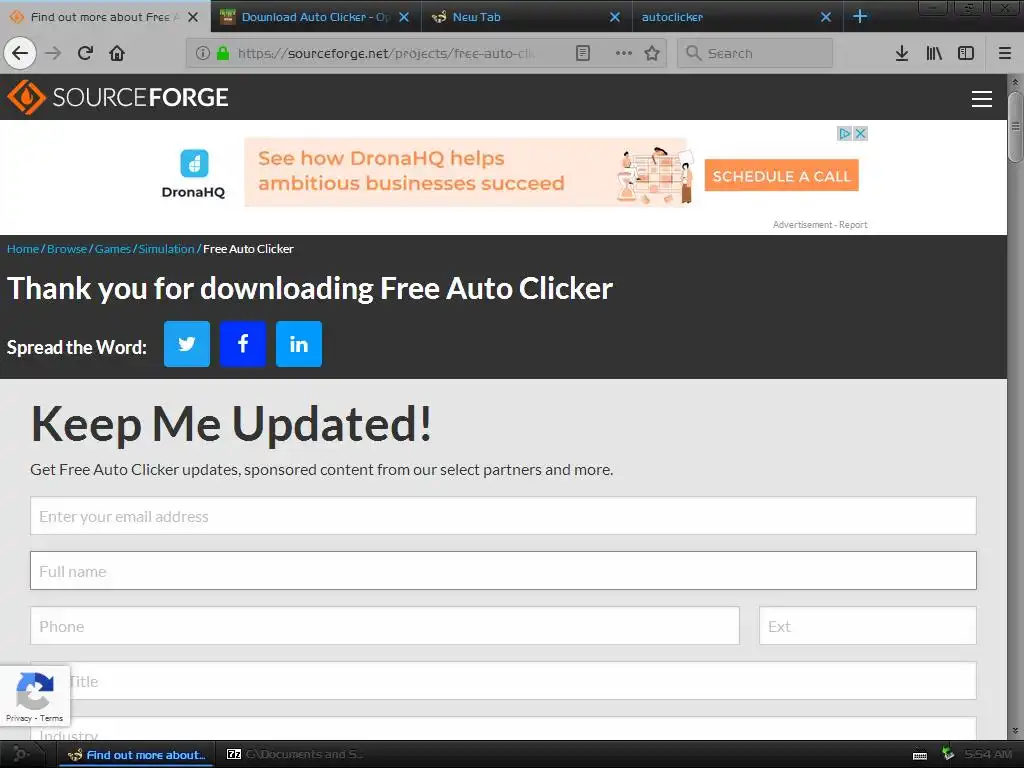
Task: Close the DronaHQ advertisement
Action: click(x=861, y=133)
